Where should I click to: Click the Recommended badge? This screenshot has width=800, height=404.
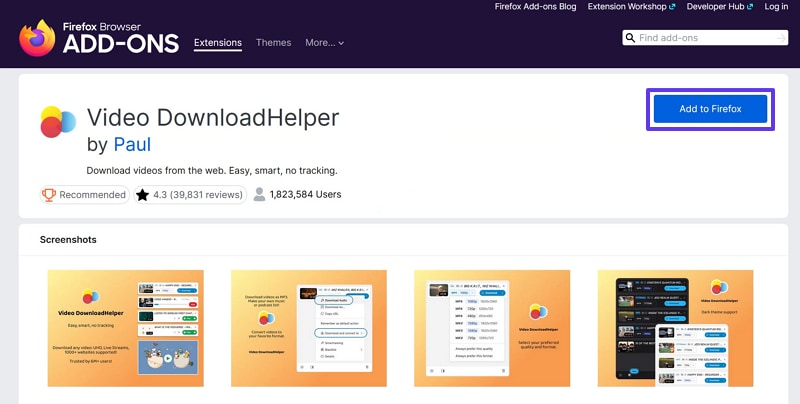point(85,195)
